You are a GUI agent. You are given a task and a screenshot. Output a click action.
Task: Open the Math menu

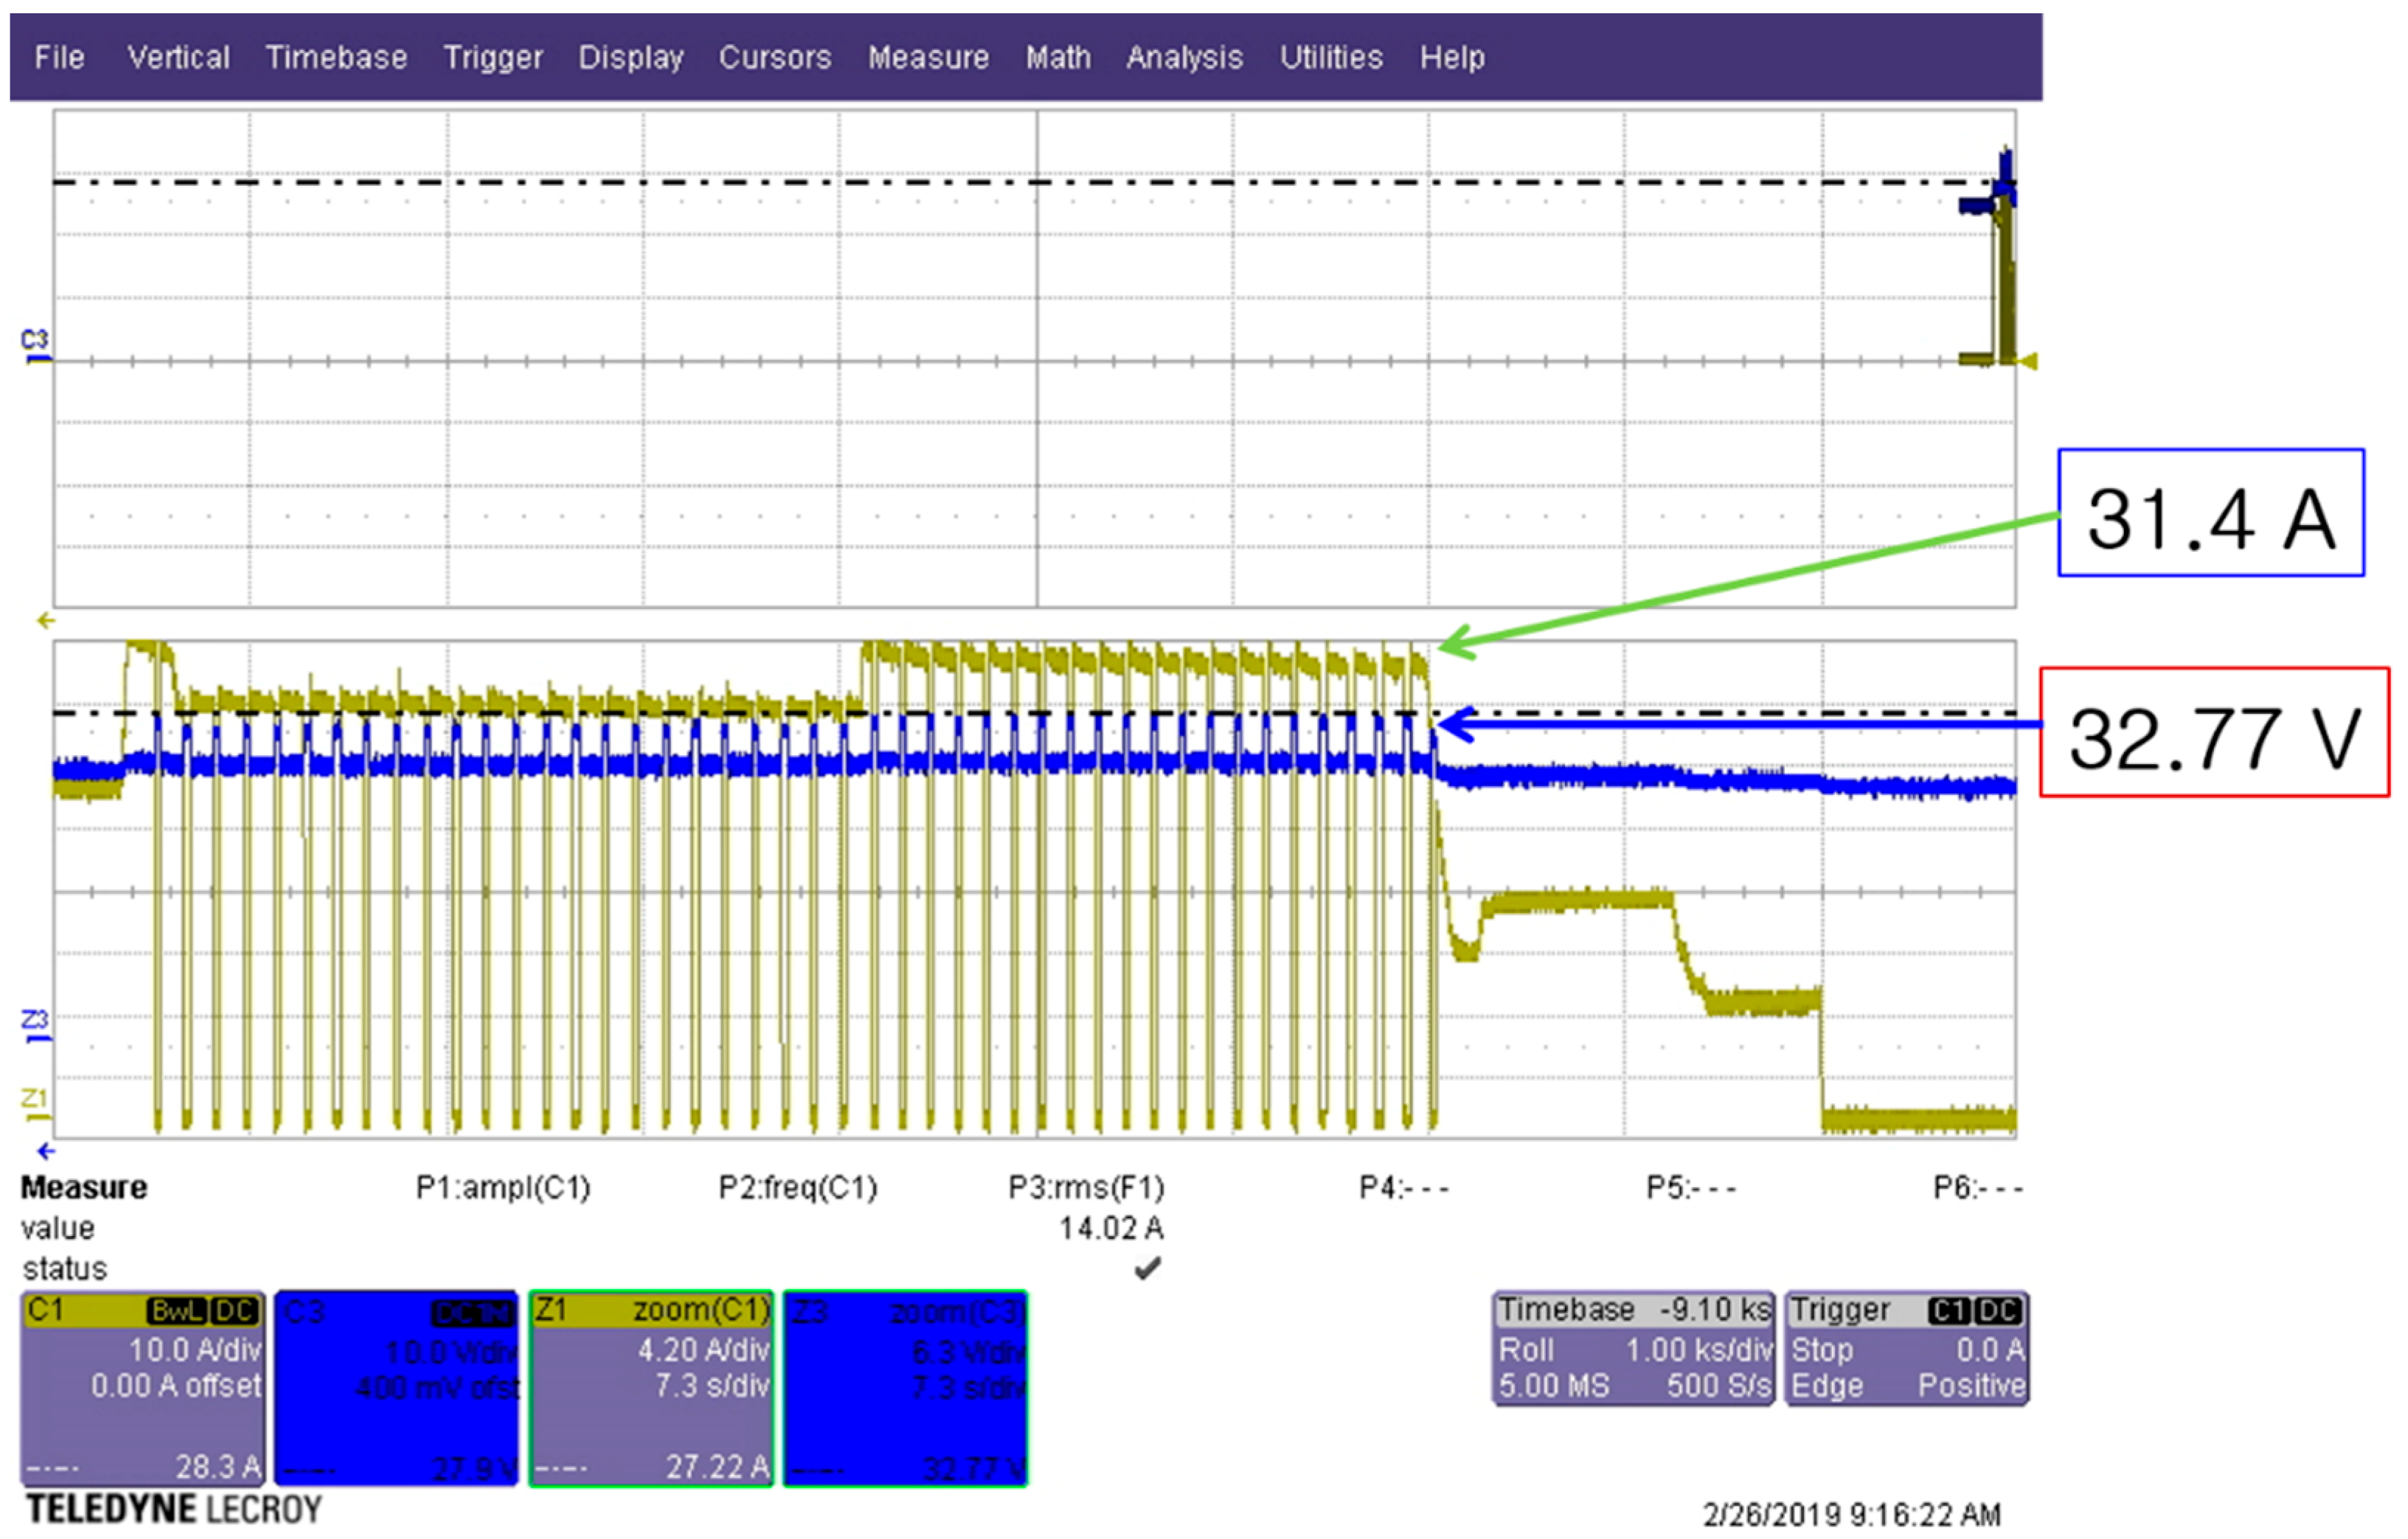coord(1058,57)
